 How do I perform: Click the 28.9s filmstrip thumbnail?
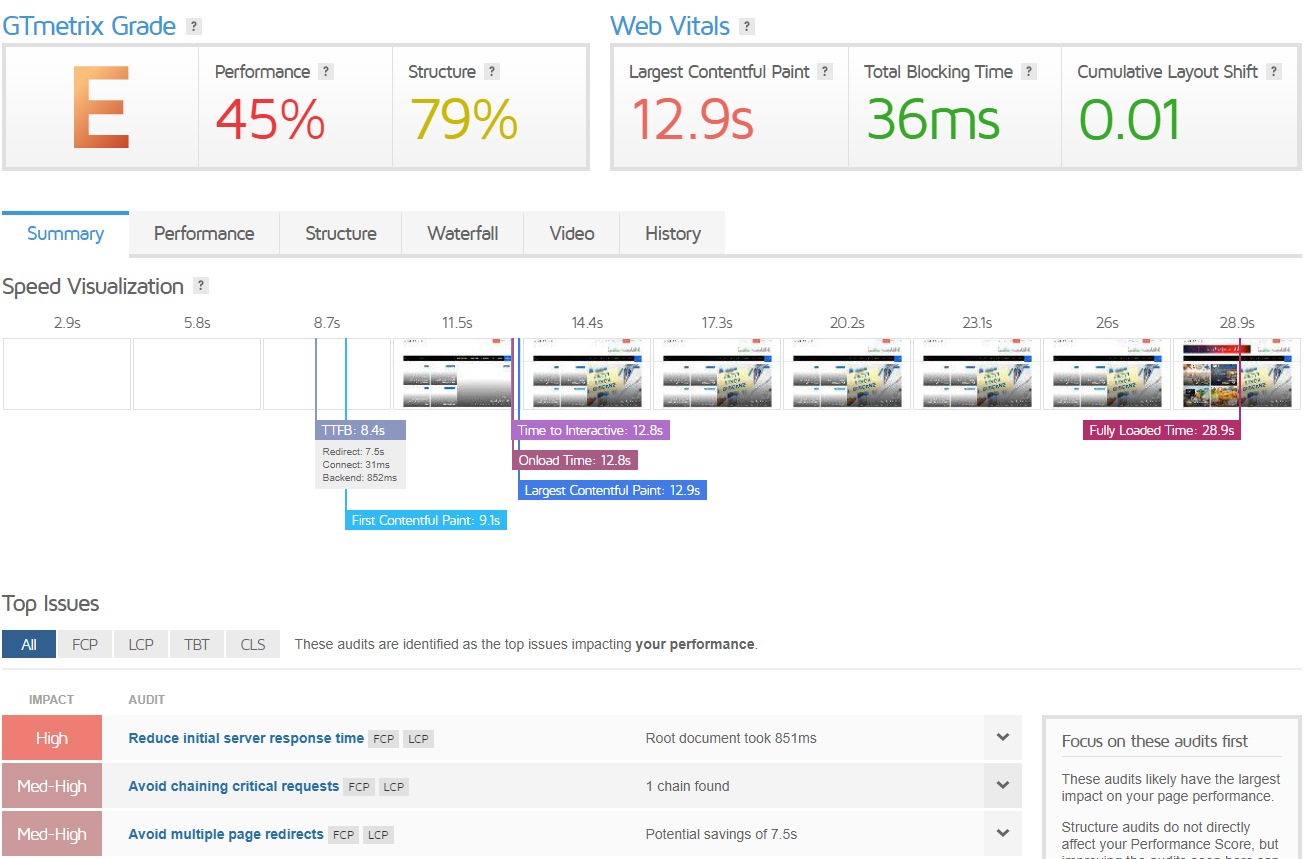pyautogui.click(x=1236, y=375)
